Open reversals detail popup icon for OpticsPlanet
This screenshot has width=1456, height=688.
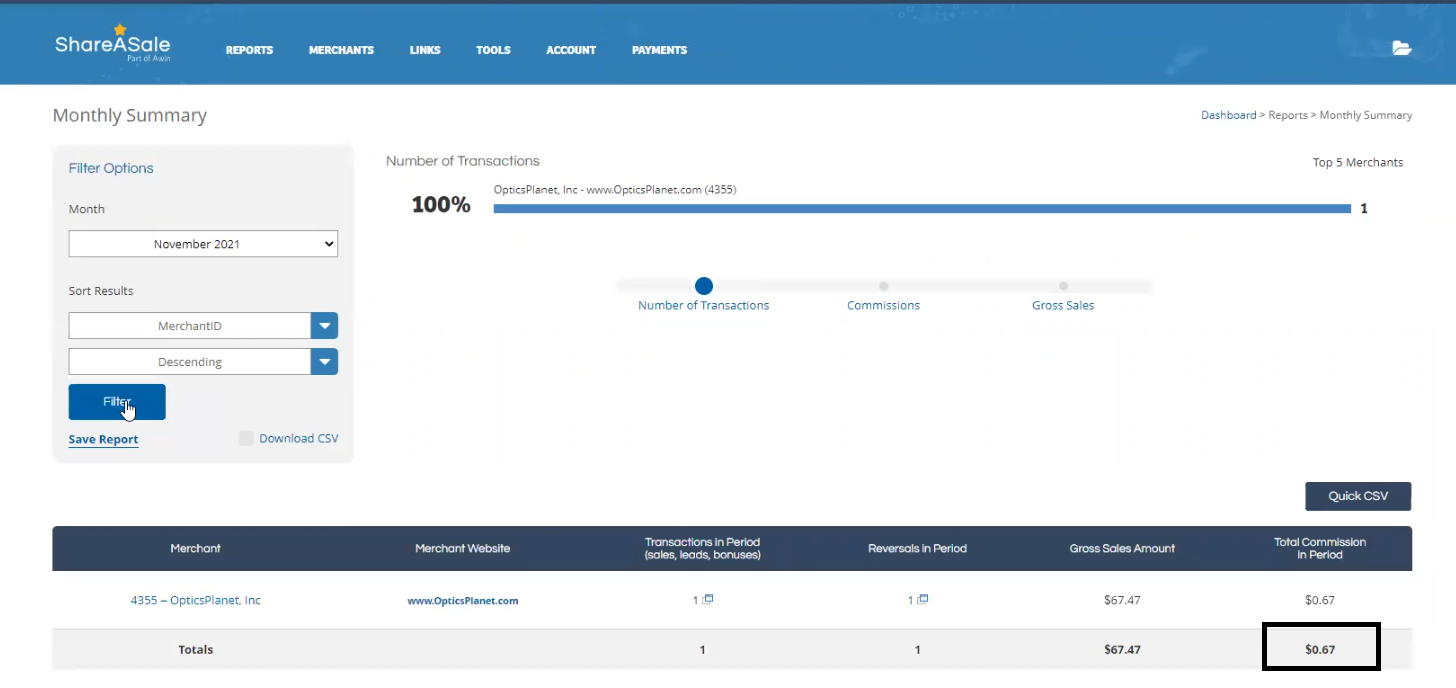[923, 599]
